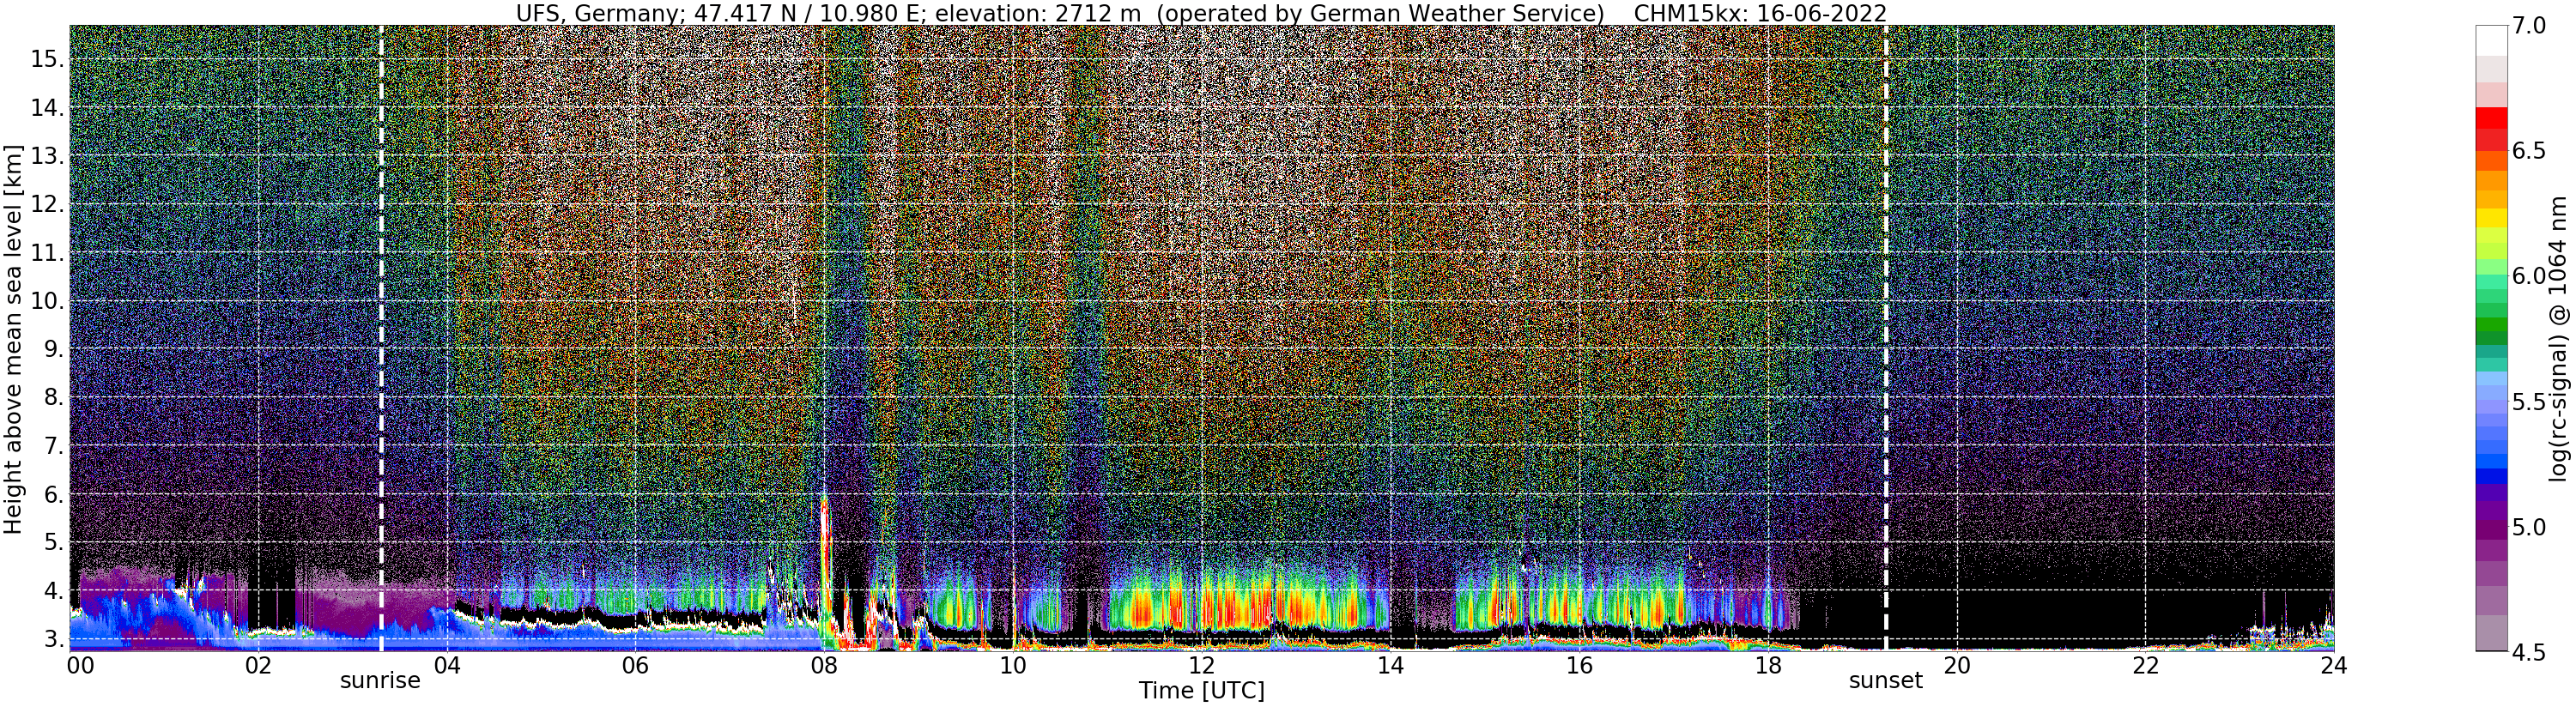Viewport: 2576px width, 707px height.
Task: Click time tick label '24'
Action: [2333, 665]
